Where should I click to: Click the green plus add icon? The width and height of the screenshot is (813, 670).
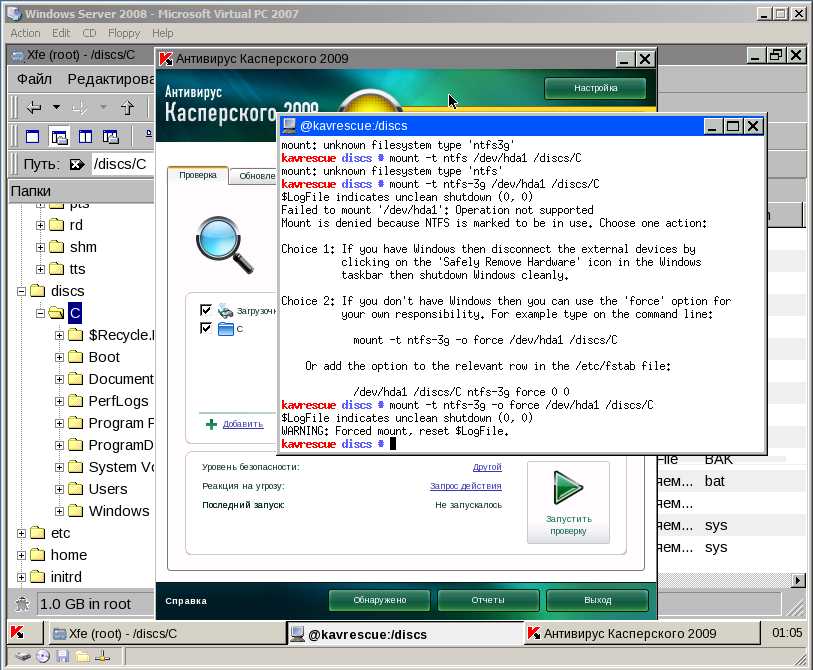pos(212,424)
